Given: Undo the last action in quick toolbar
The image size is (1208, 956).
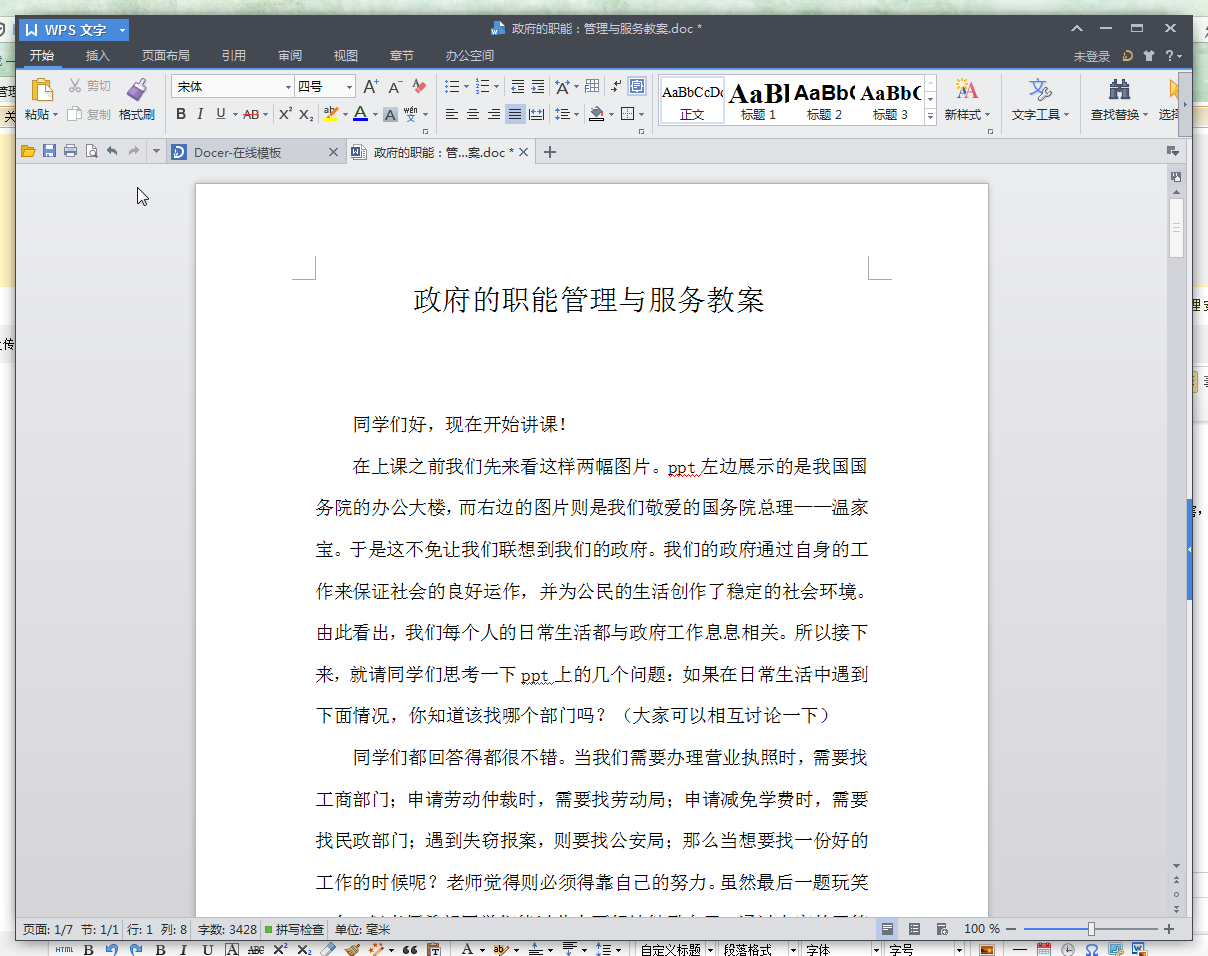Looking at the screenshot, I should pos(112,152).
